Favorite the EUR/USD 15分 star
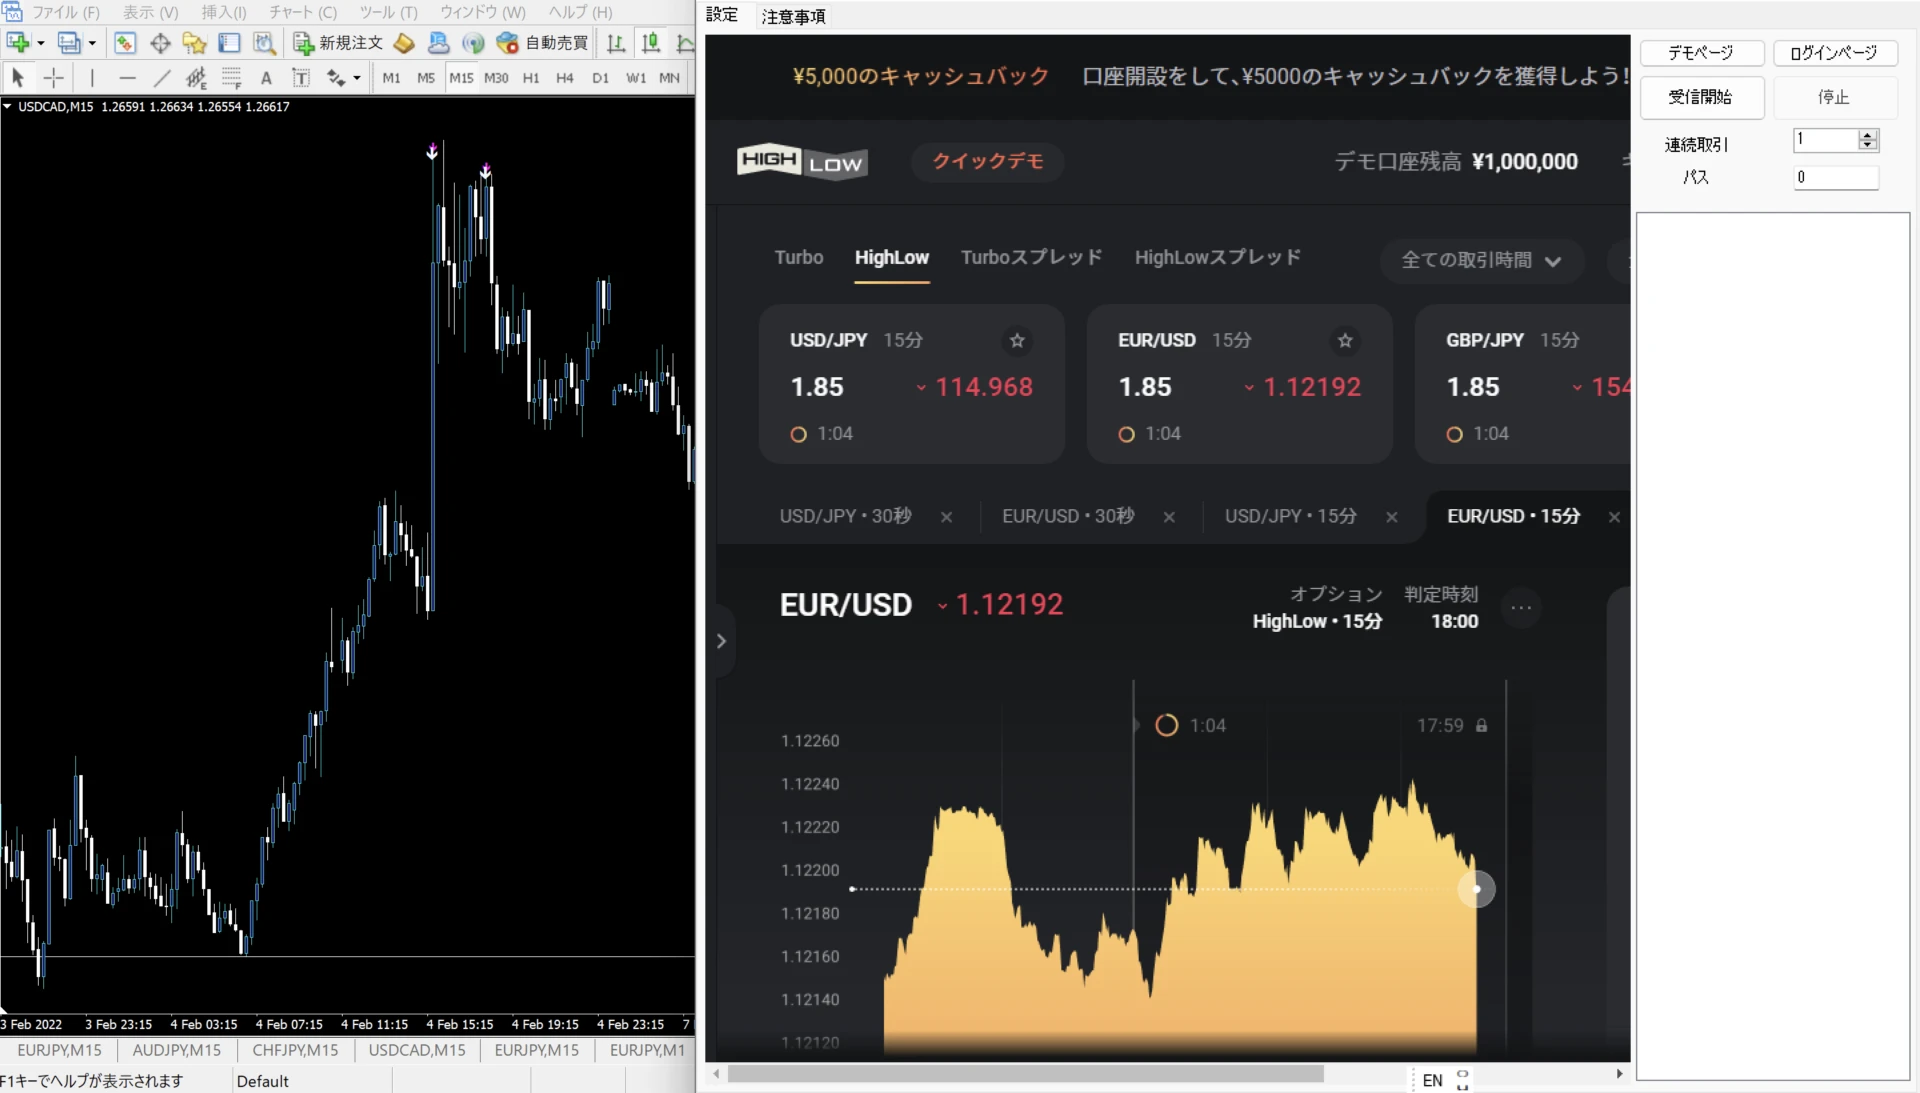Image resolution: width=1920 pixels, height=1093 pixels. [1345, 341]
